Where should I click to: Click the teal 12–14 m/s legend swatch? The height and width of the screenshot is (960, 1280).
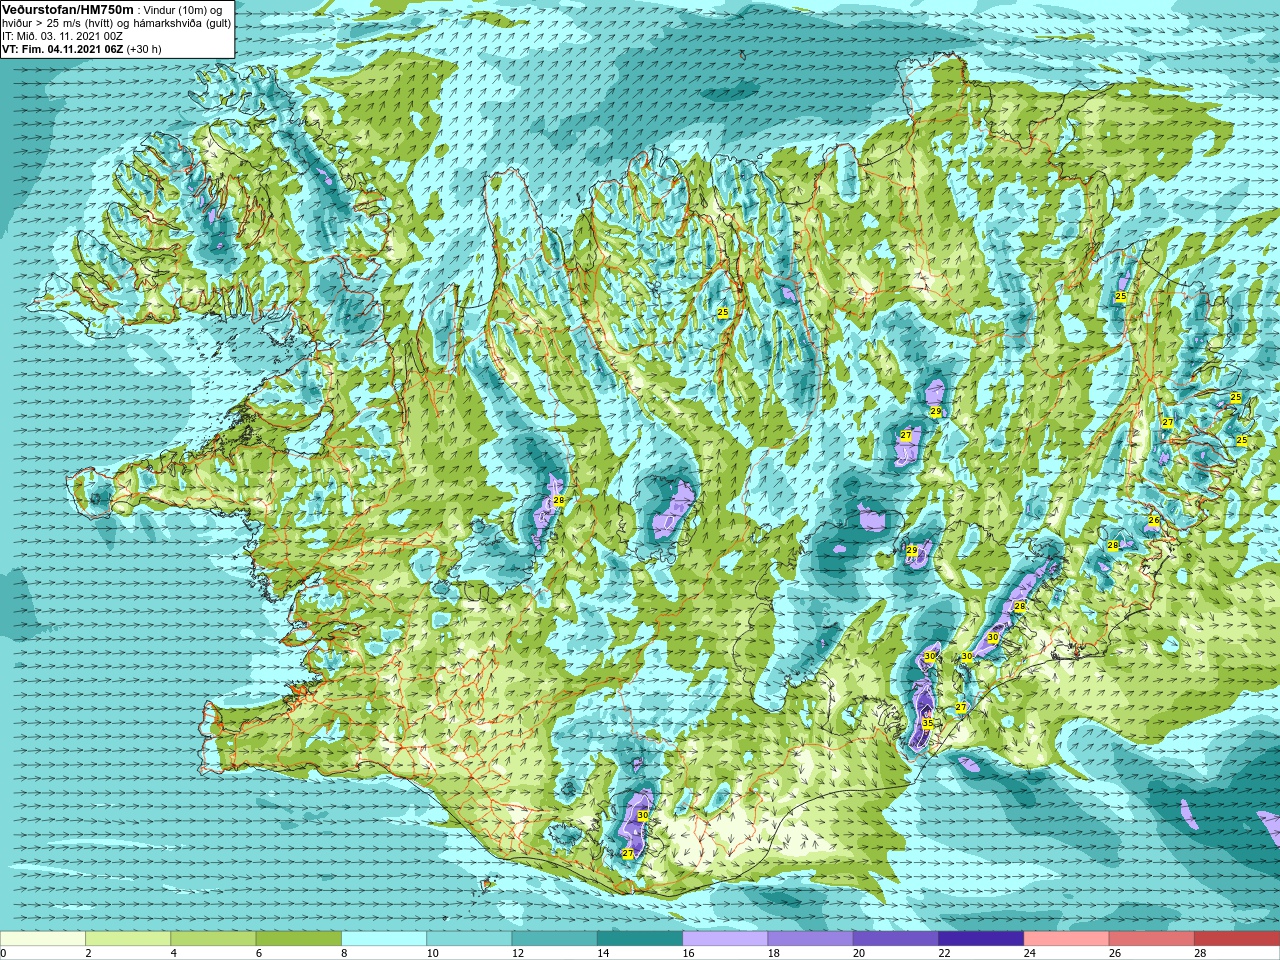[x=555, y=939]
